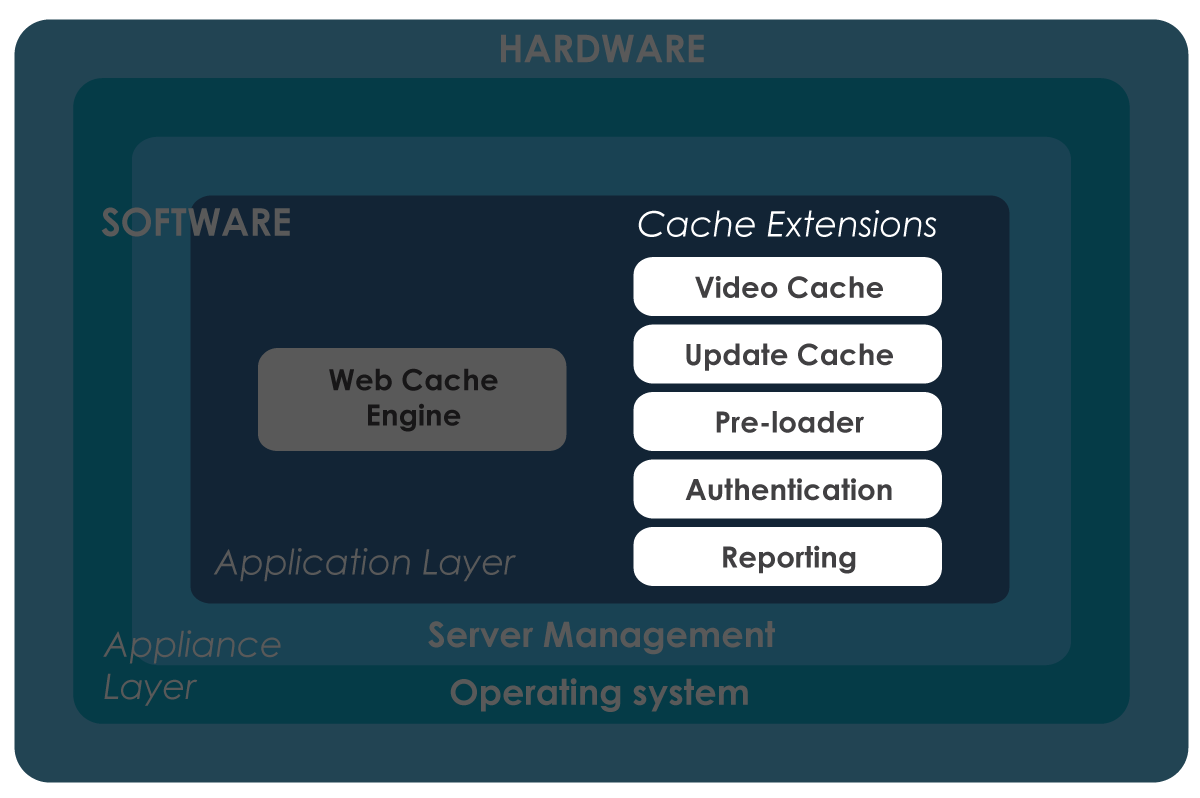Viewport: 1200px width, 798px height.
Task: Click the Application Layer label
Action: pyautogui.click(x=365, y=563)
